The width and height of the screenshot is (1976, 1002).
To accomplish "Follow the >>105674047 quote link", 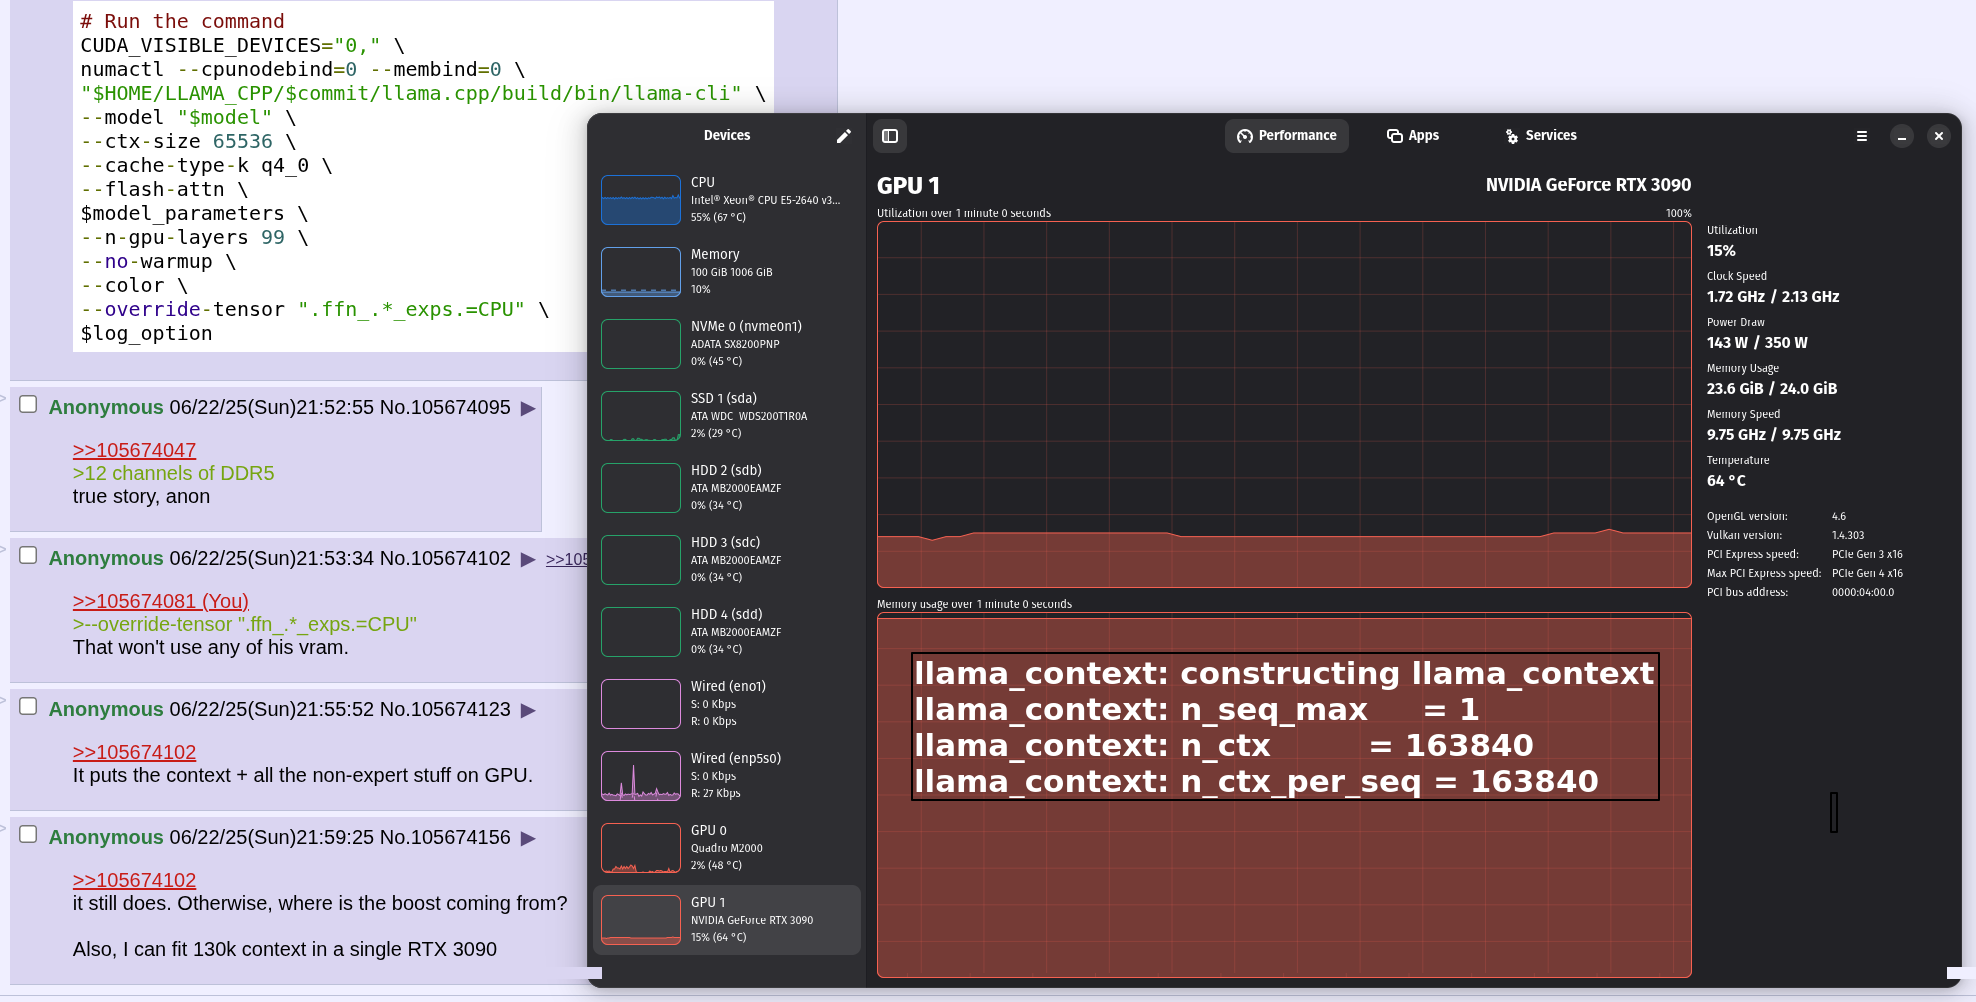I will [134, 451].
